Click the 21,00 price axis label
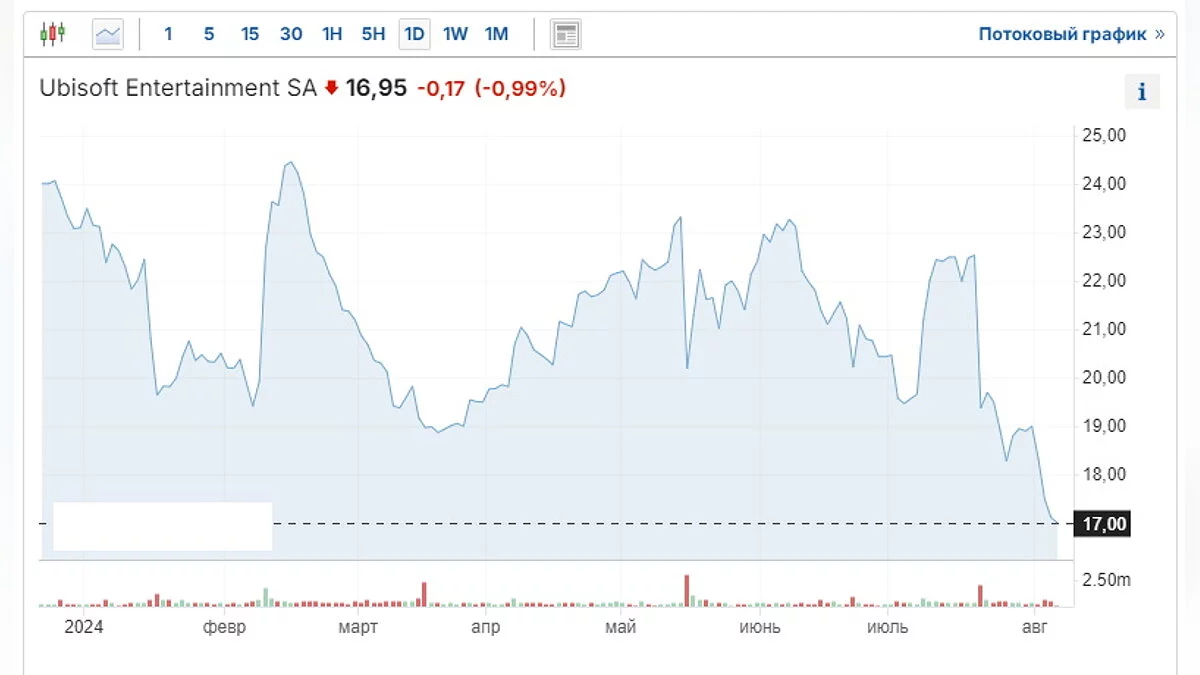 click(x=1103, y=329)
